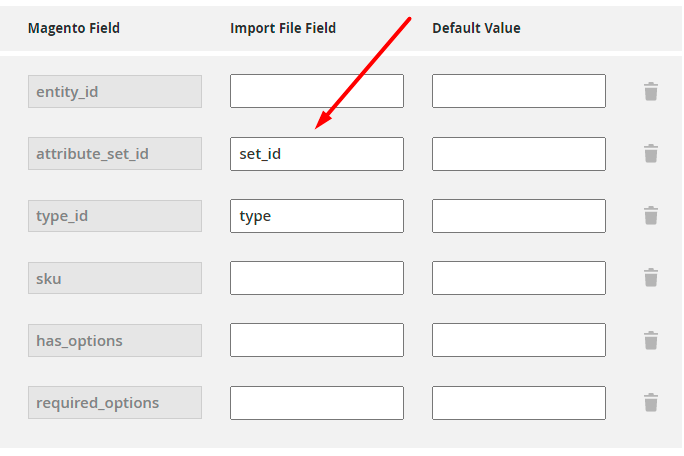Delete the sku field mapping
Screen dimensions: 684x456
pyautogui.click(x=651, y=278)
